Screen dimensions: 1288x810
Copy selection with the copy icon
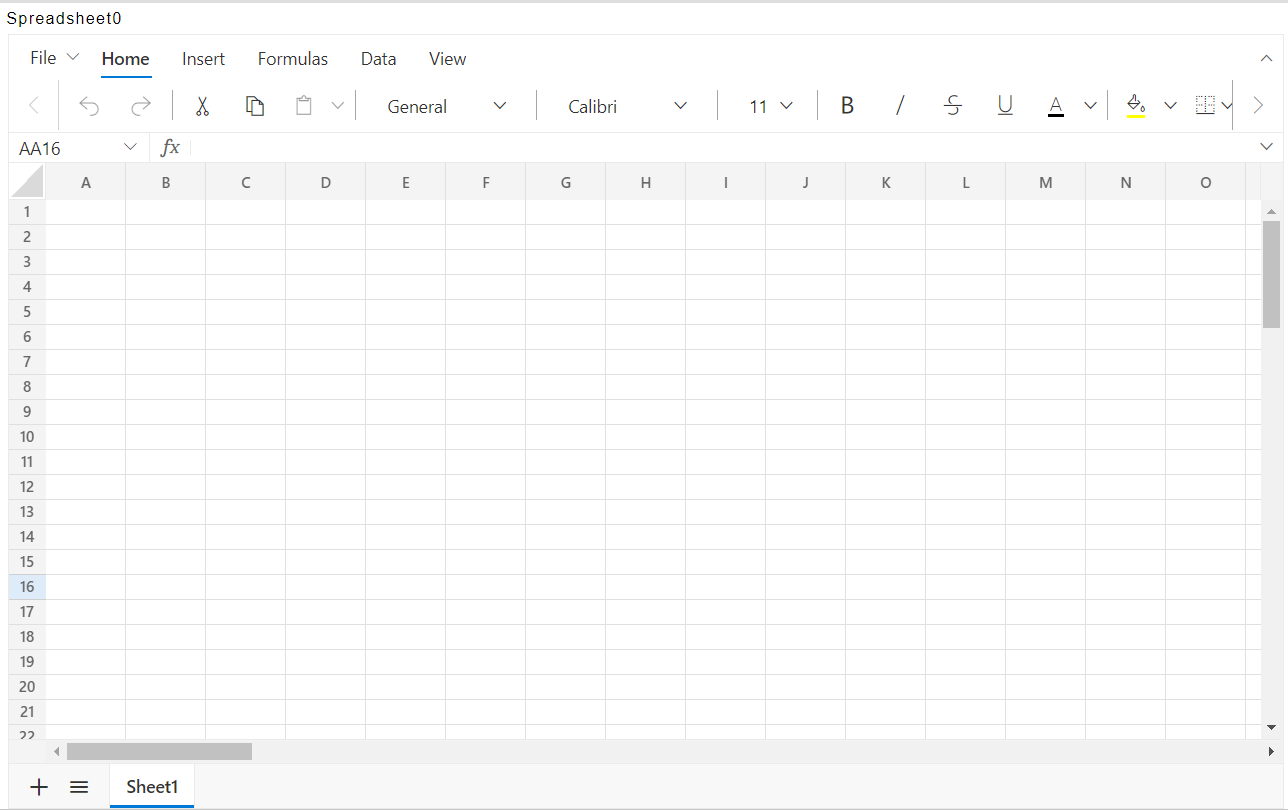pyautogui.click(x=255, y=106)
